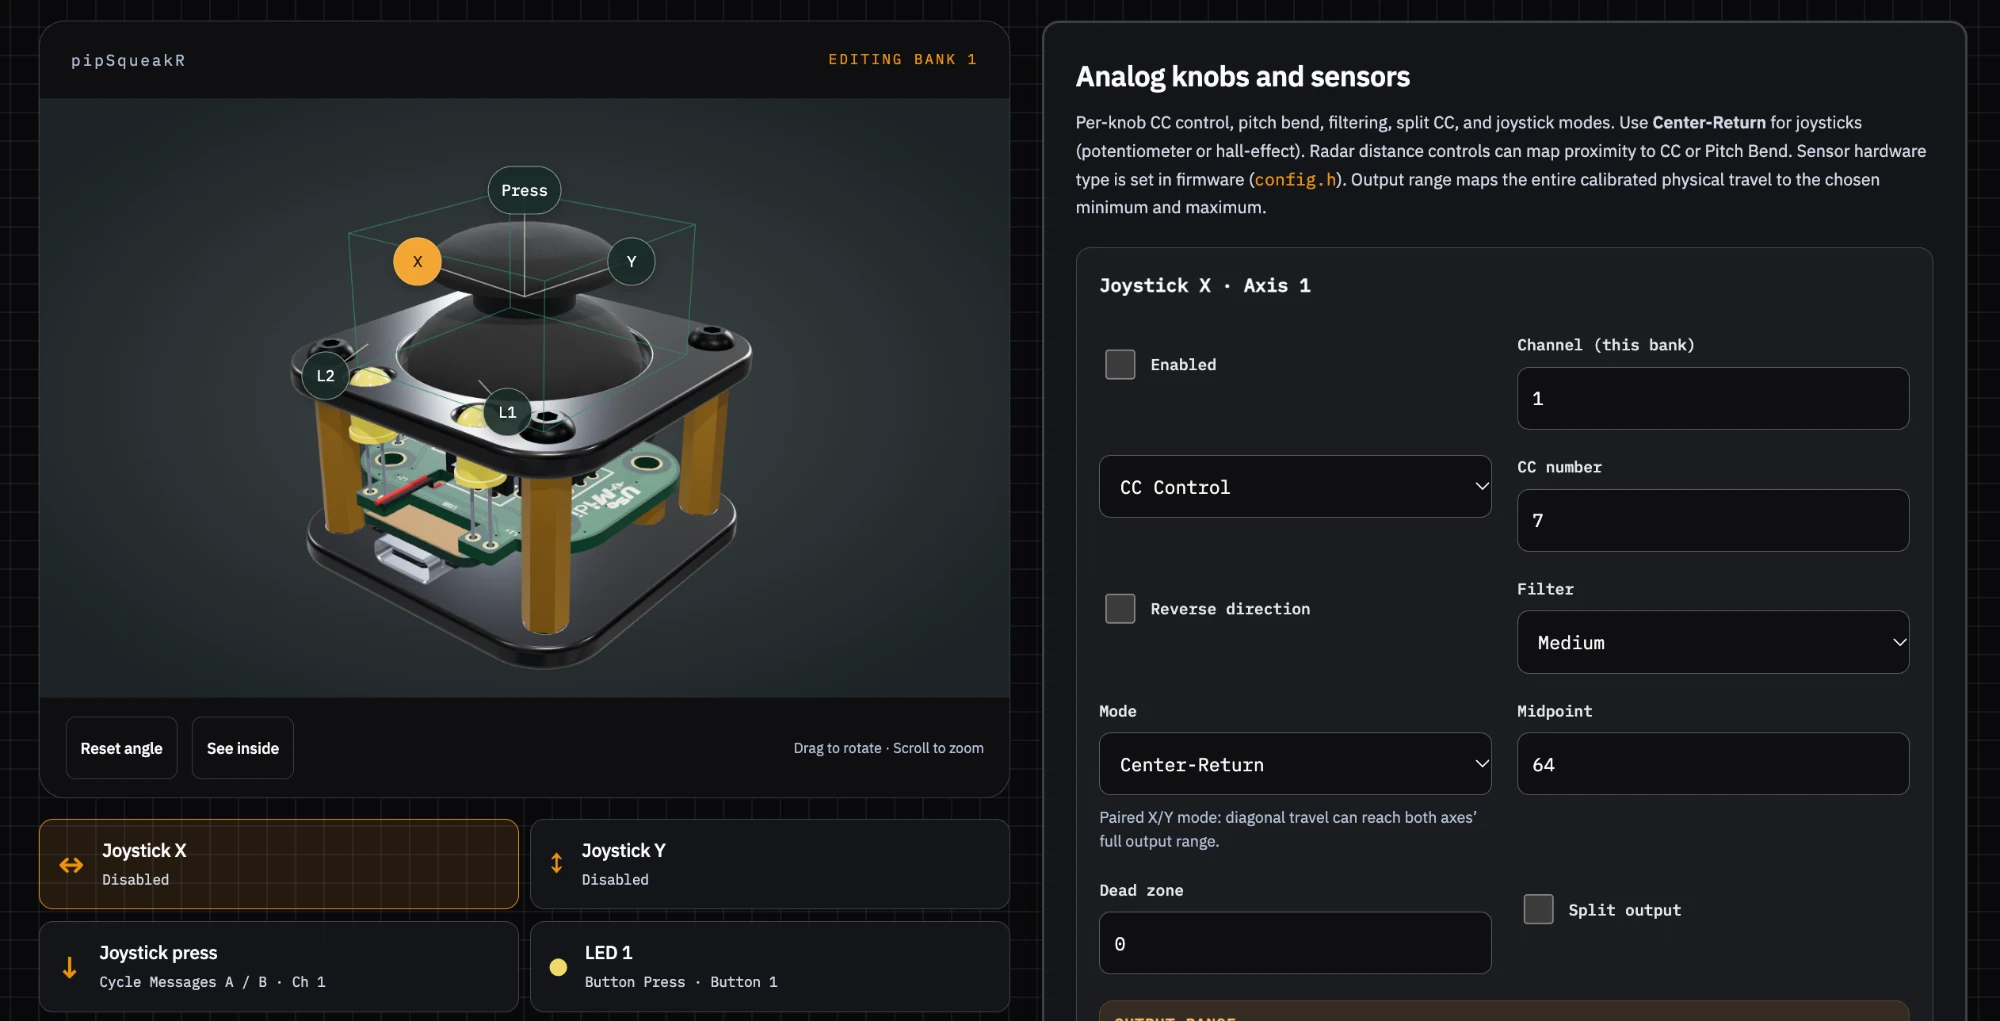Screen dimensions: 2000x1021
Task: Click the Dead zone field
Action: 1295,943
